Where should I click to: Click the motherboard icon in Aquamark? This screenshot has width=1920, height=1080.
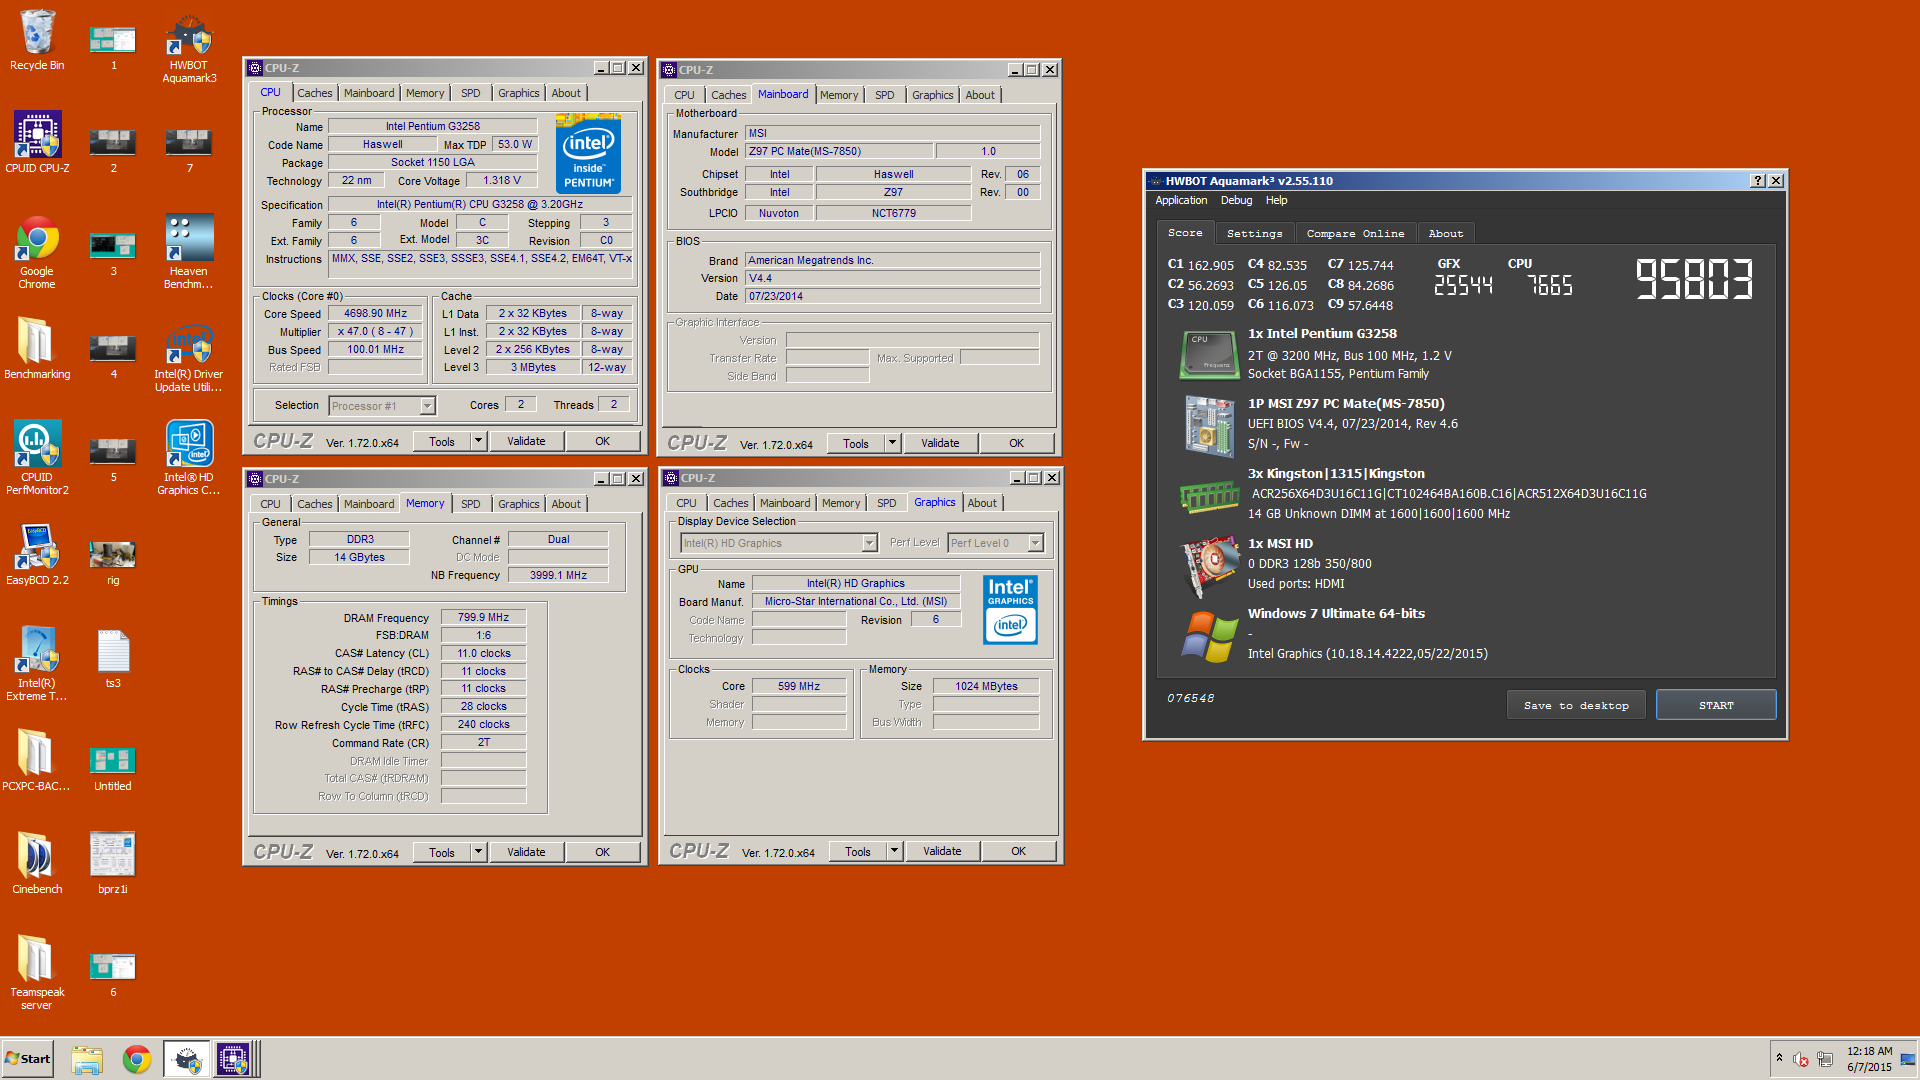coord(1208,425)
